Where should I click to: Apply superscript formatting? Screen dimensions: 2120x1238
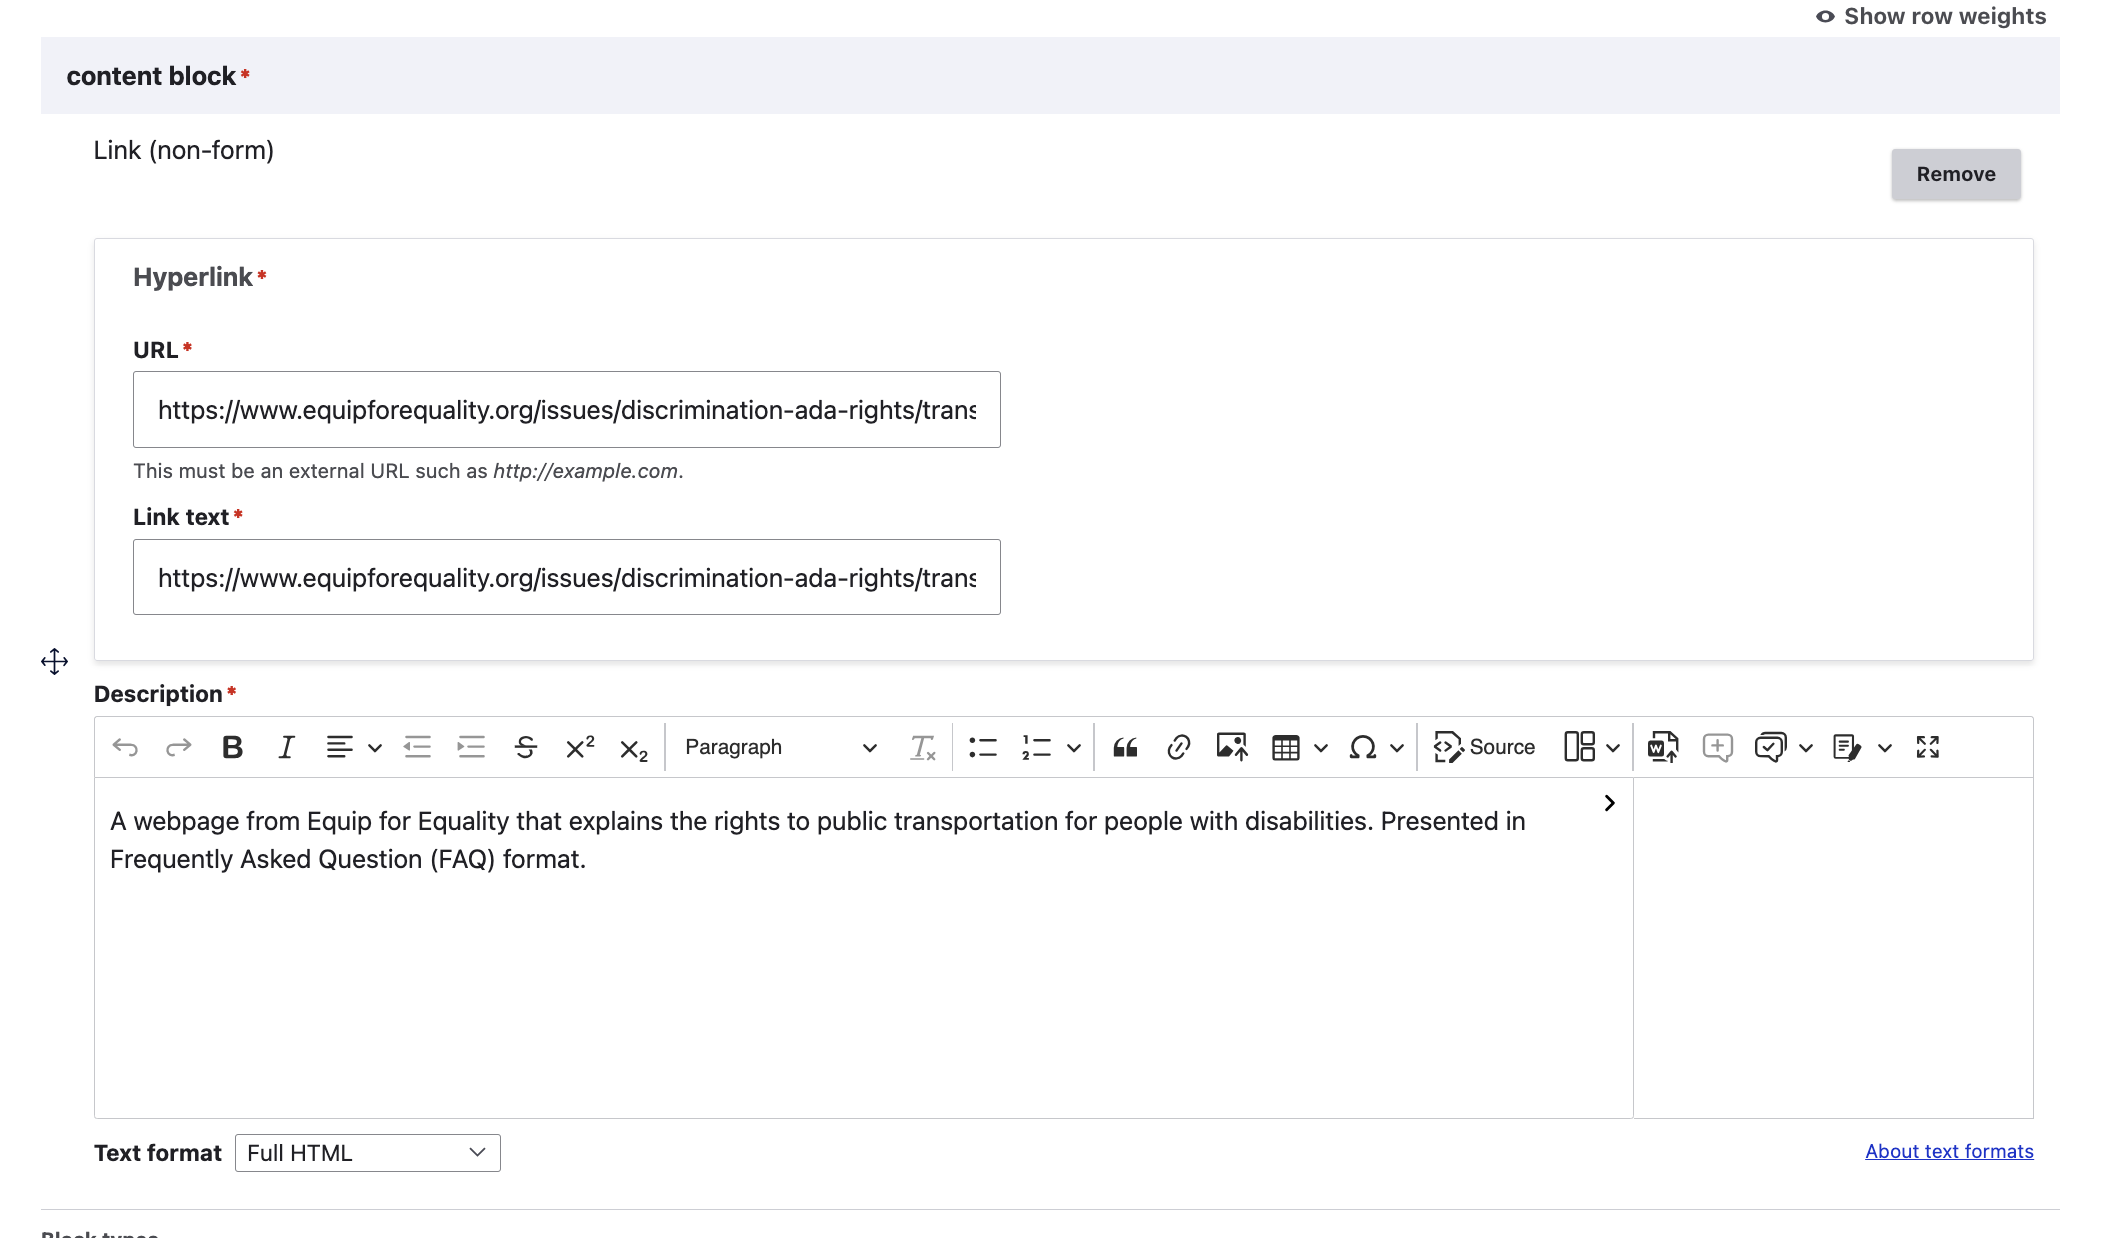click(x=580, y=747)
